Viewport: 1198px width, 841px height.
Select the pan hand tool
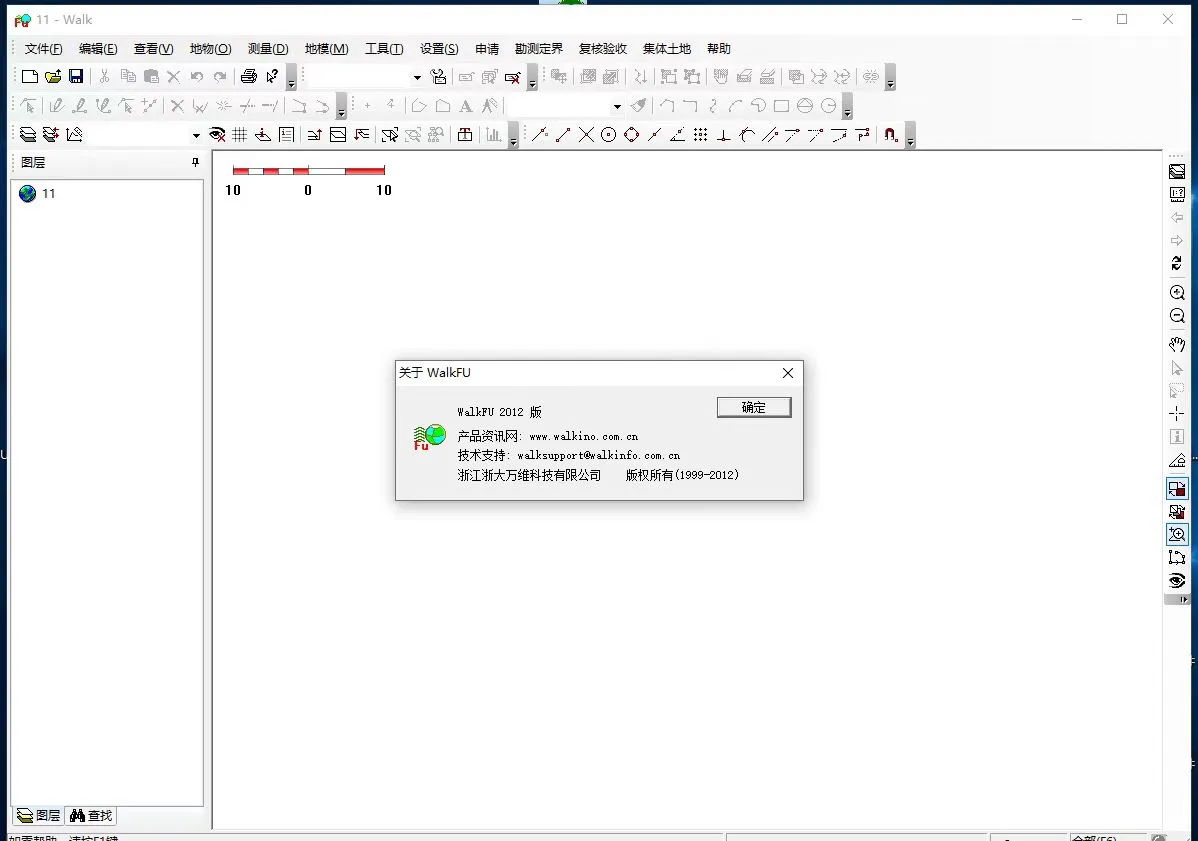tap(1177, 344)
